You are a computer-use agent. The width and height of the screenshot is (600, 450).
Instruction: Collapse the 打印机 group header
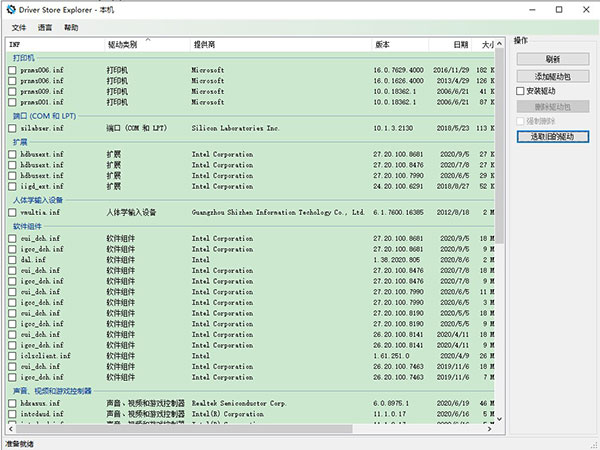tap(23, 59)
